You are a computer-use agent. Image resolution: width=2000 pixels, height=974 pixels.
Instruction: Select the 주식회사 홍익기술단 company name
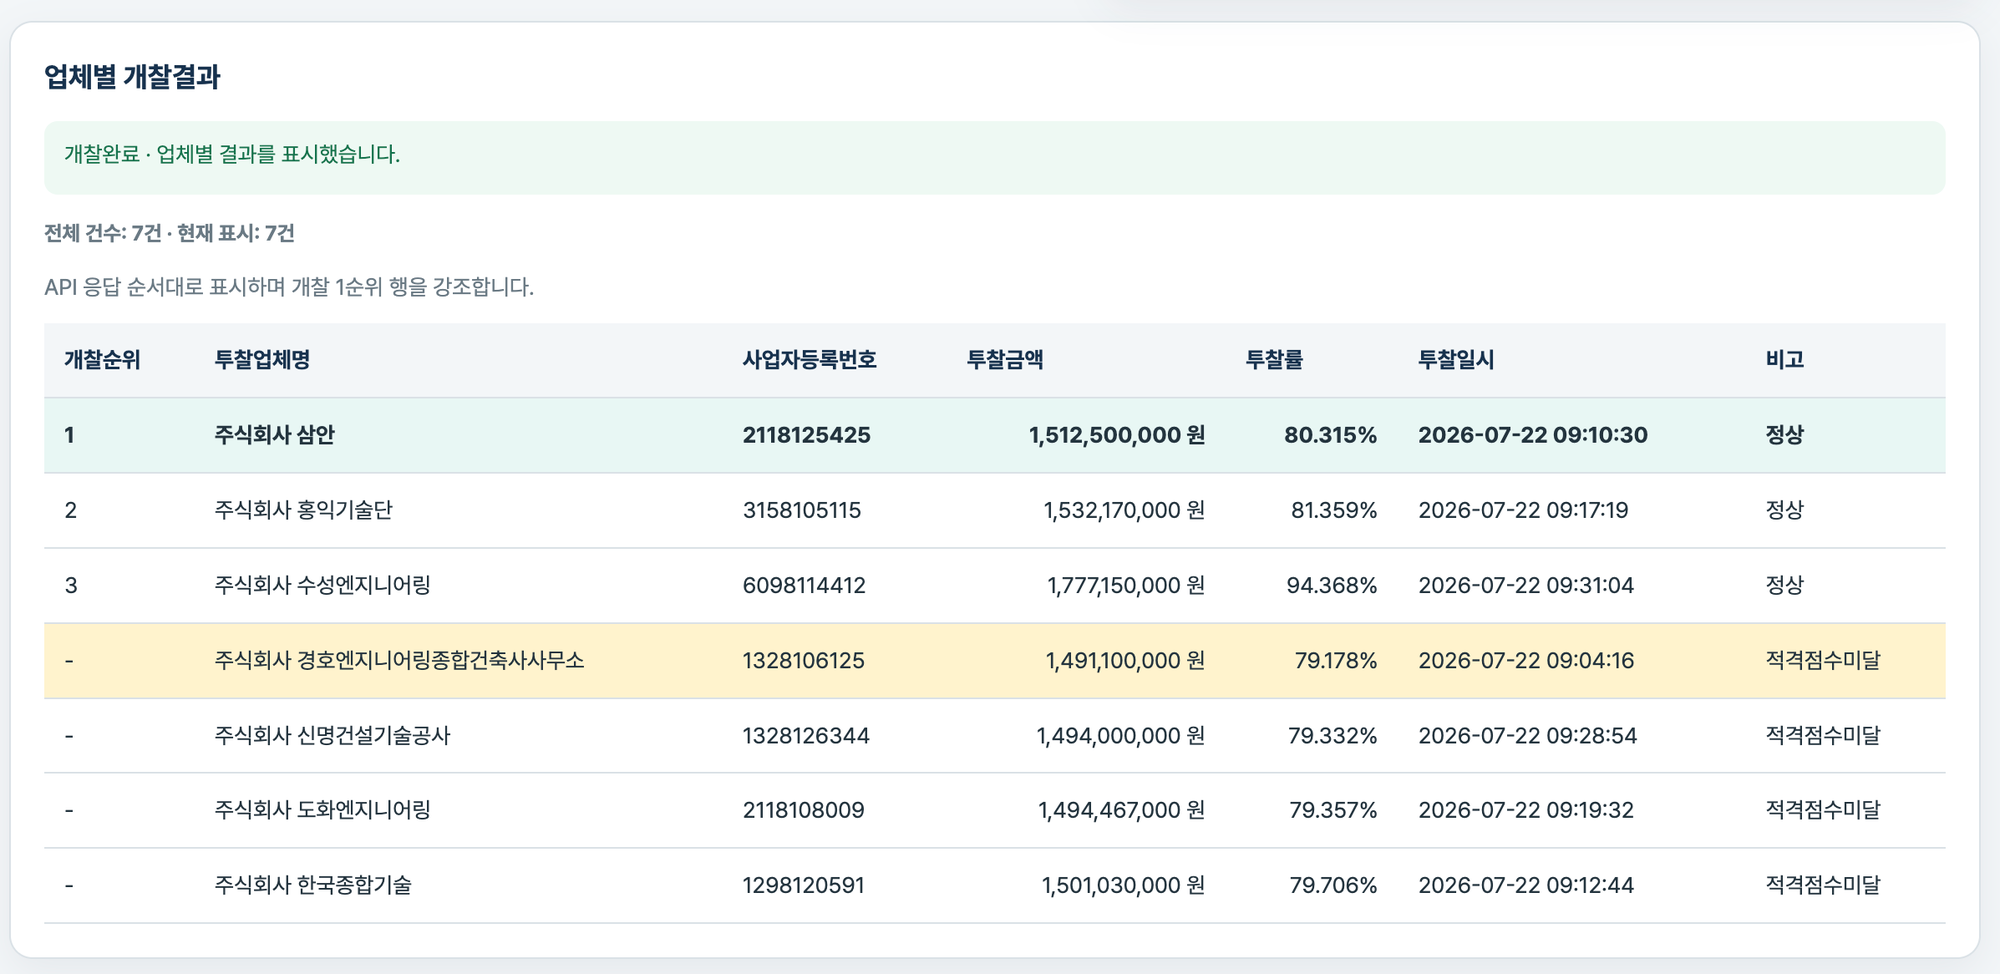[x=303, y=510]
